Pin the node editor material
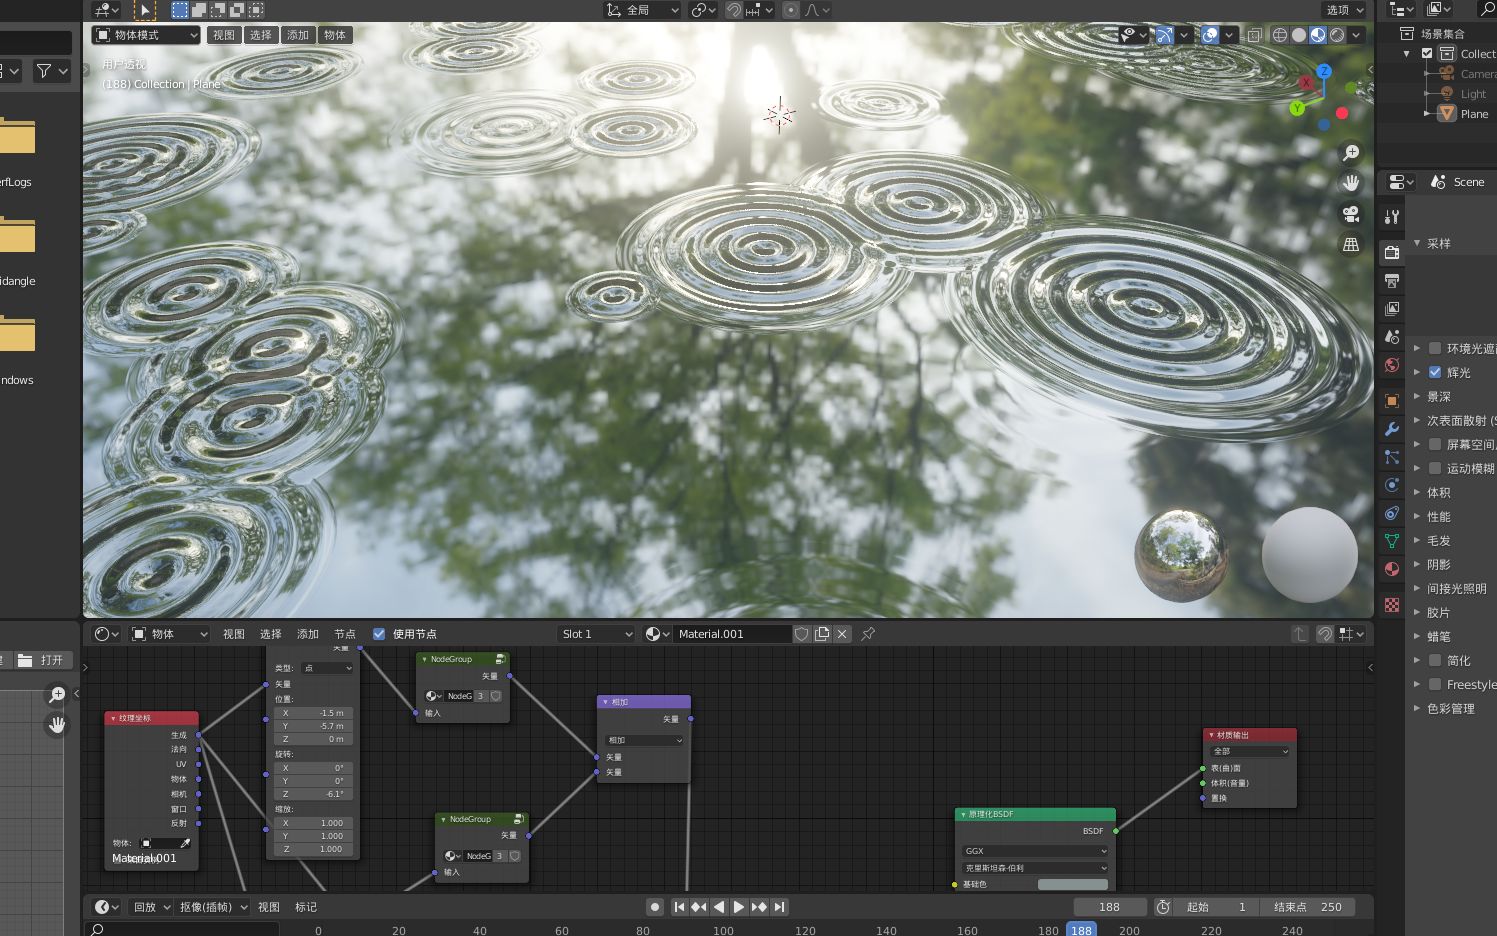1497x936 pixels. click(868, 634)
